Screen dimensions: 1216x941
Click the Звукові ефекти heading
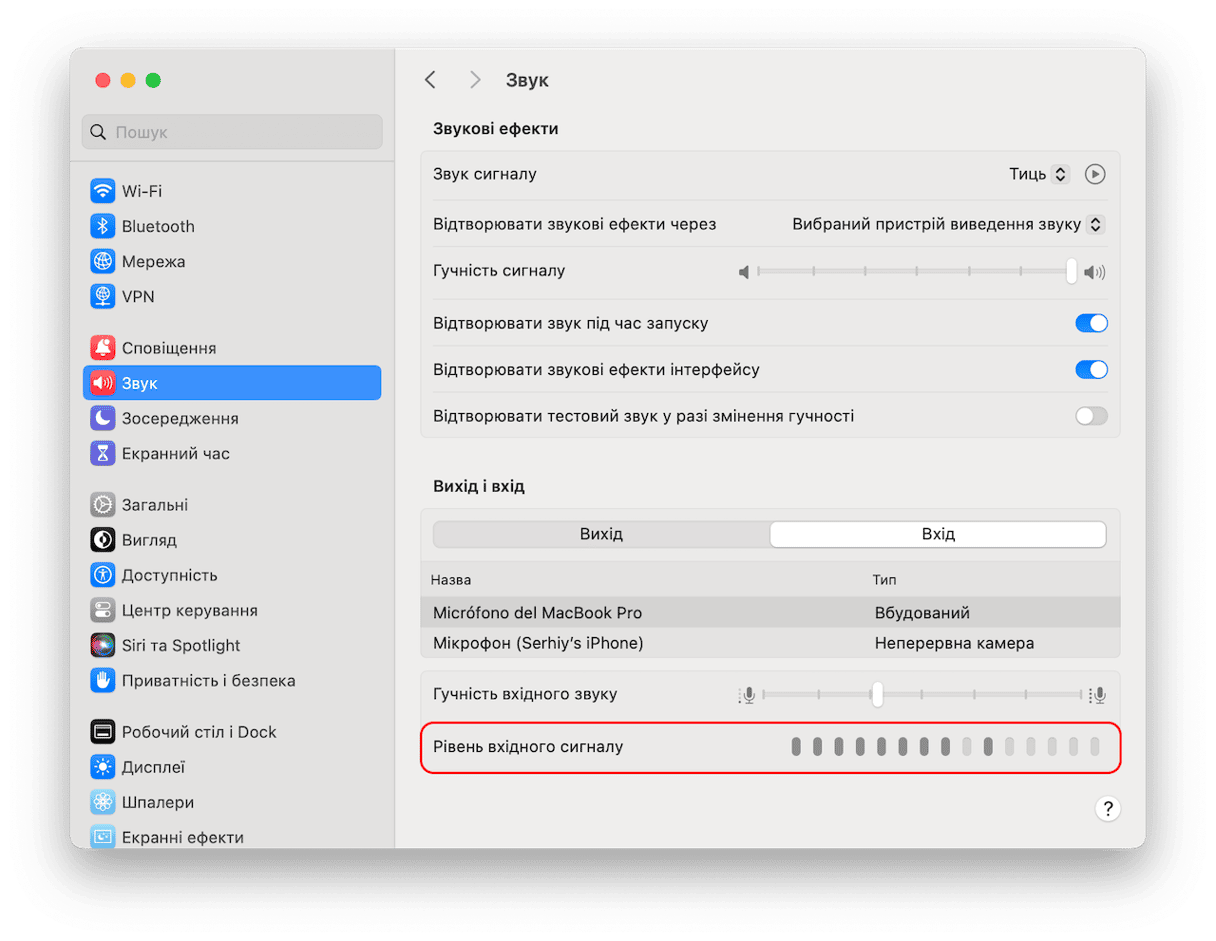[x=496, y=129]
